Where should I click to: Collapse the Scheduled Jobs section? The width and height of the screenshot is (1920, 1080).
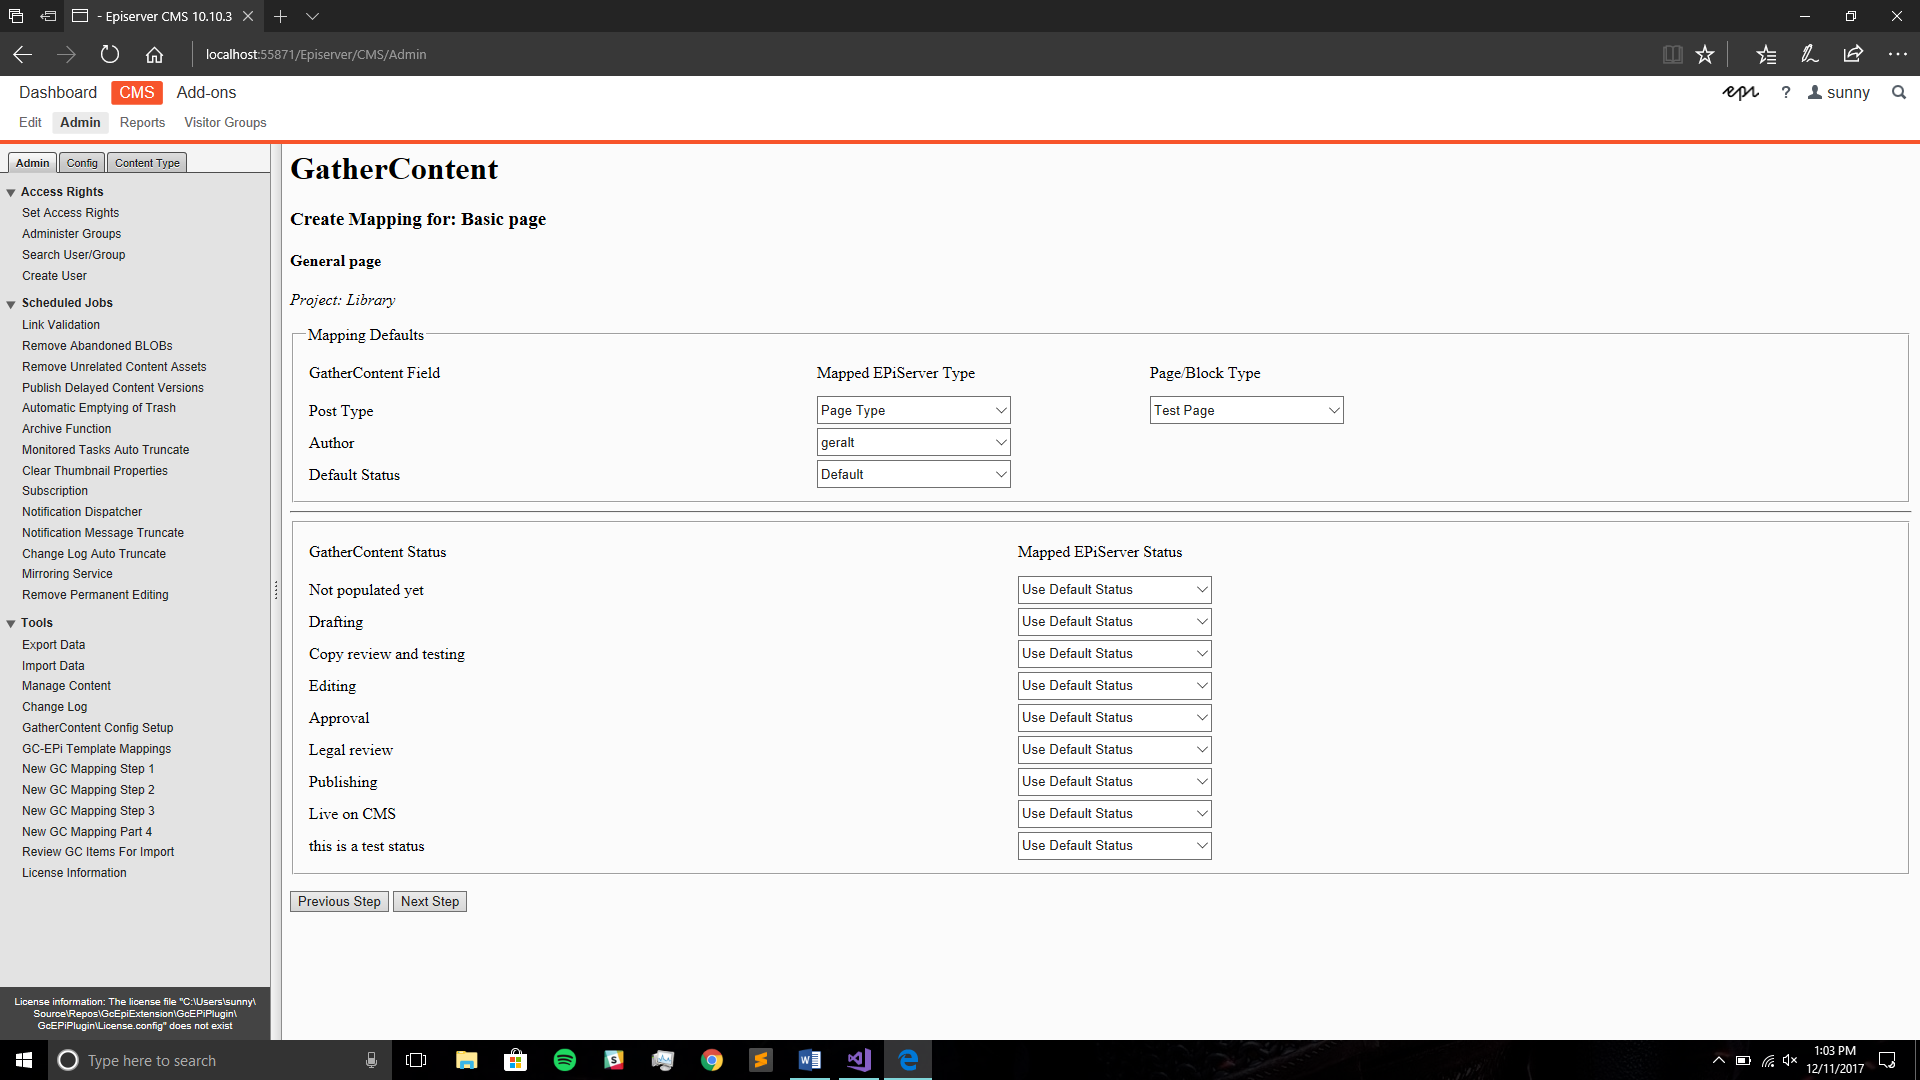[x=11, y=303]
